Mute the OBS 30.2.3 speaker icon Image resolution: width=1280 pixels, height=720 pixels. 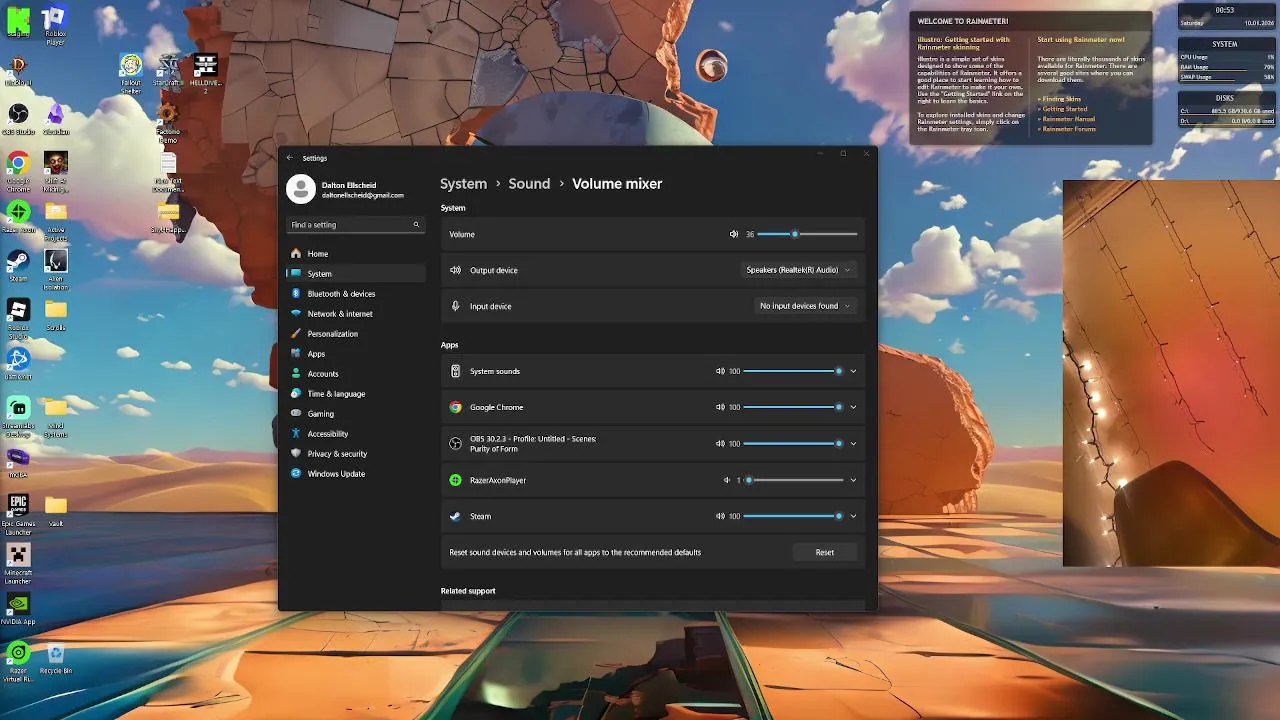tap(720, 443)
